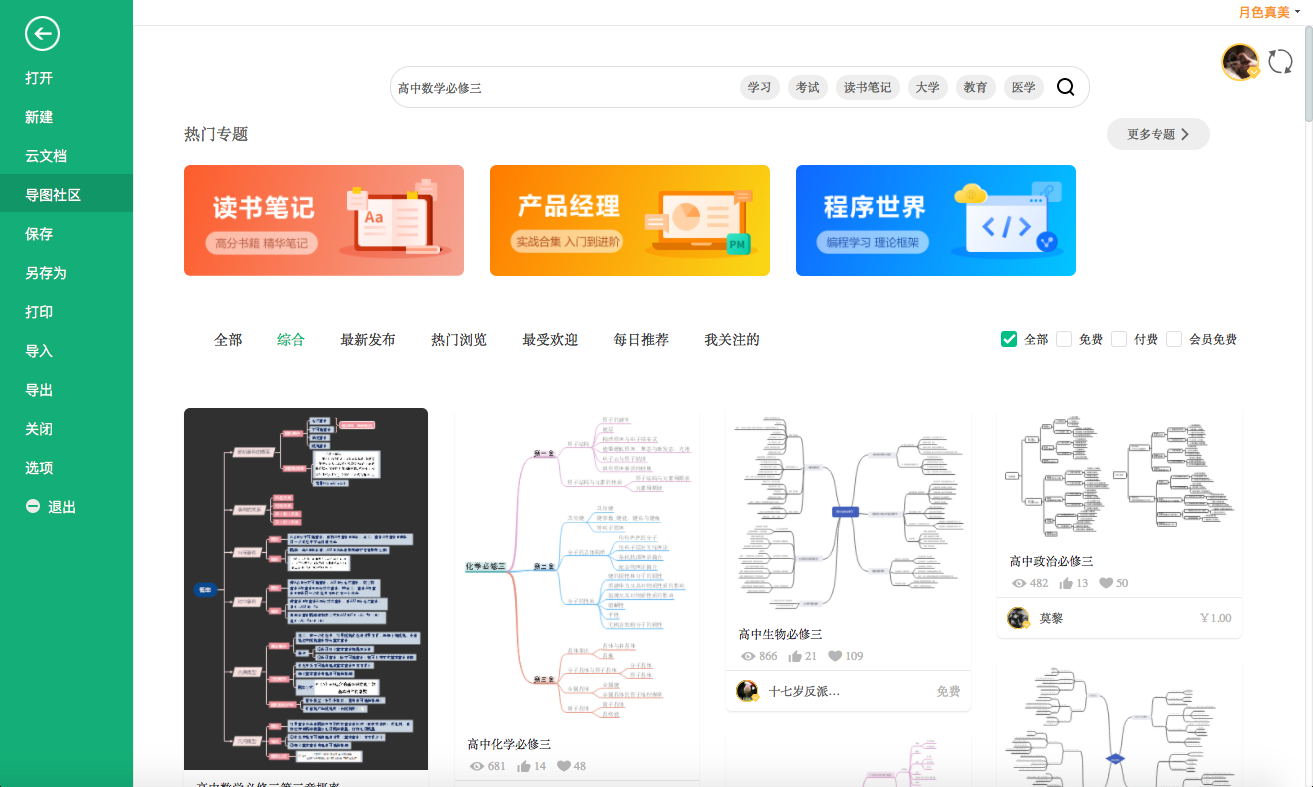1313x787 pixels.
Task: Click heart icon on 高中政治必修三
Action: coord(1106,583)
